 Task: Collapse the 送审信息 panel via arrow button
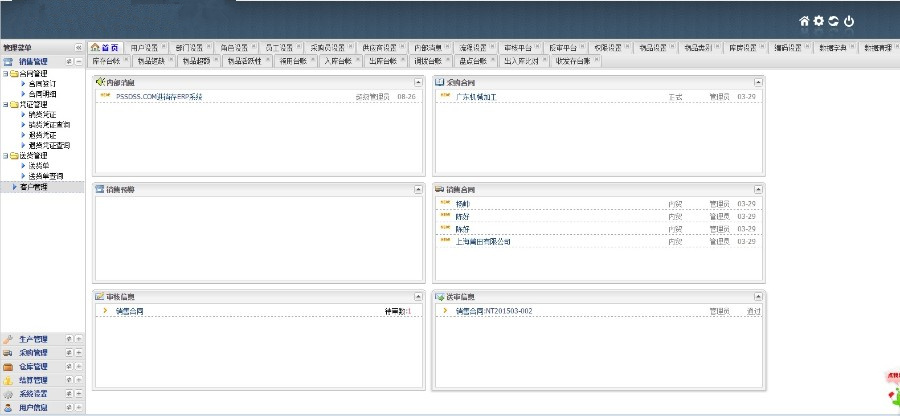point(758,297)
